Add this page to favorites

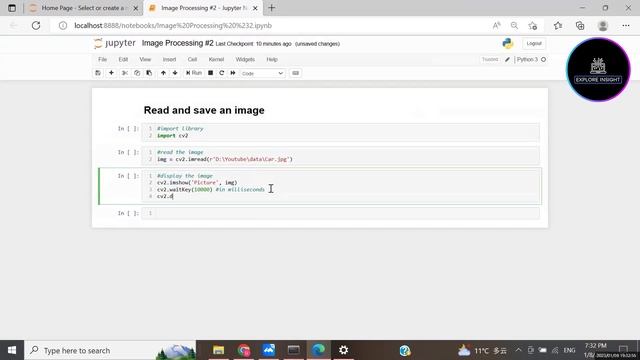pyautogui.click(x=533, y=26)
